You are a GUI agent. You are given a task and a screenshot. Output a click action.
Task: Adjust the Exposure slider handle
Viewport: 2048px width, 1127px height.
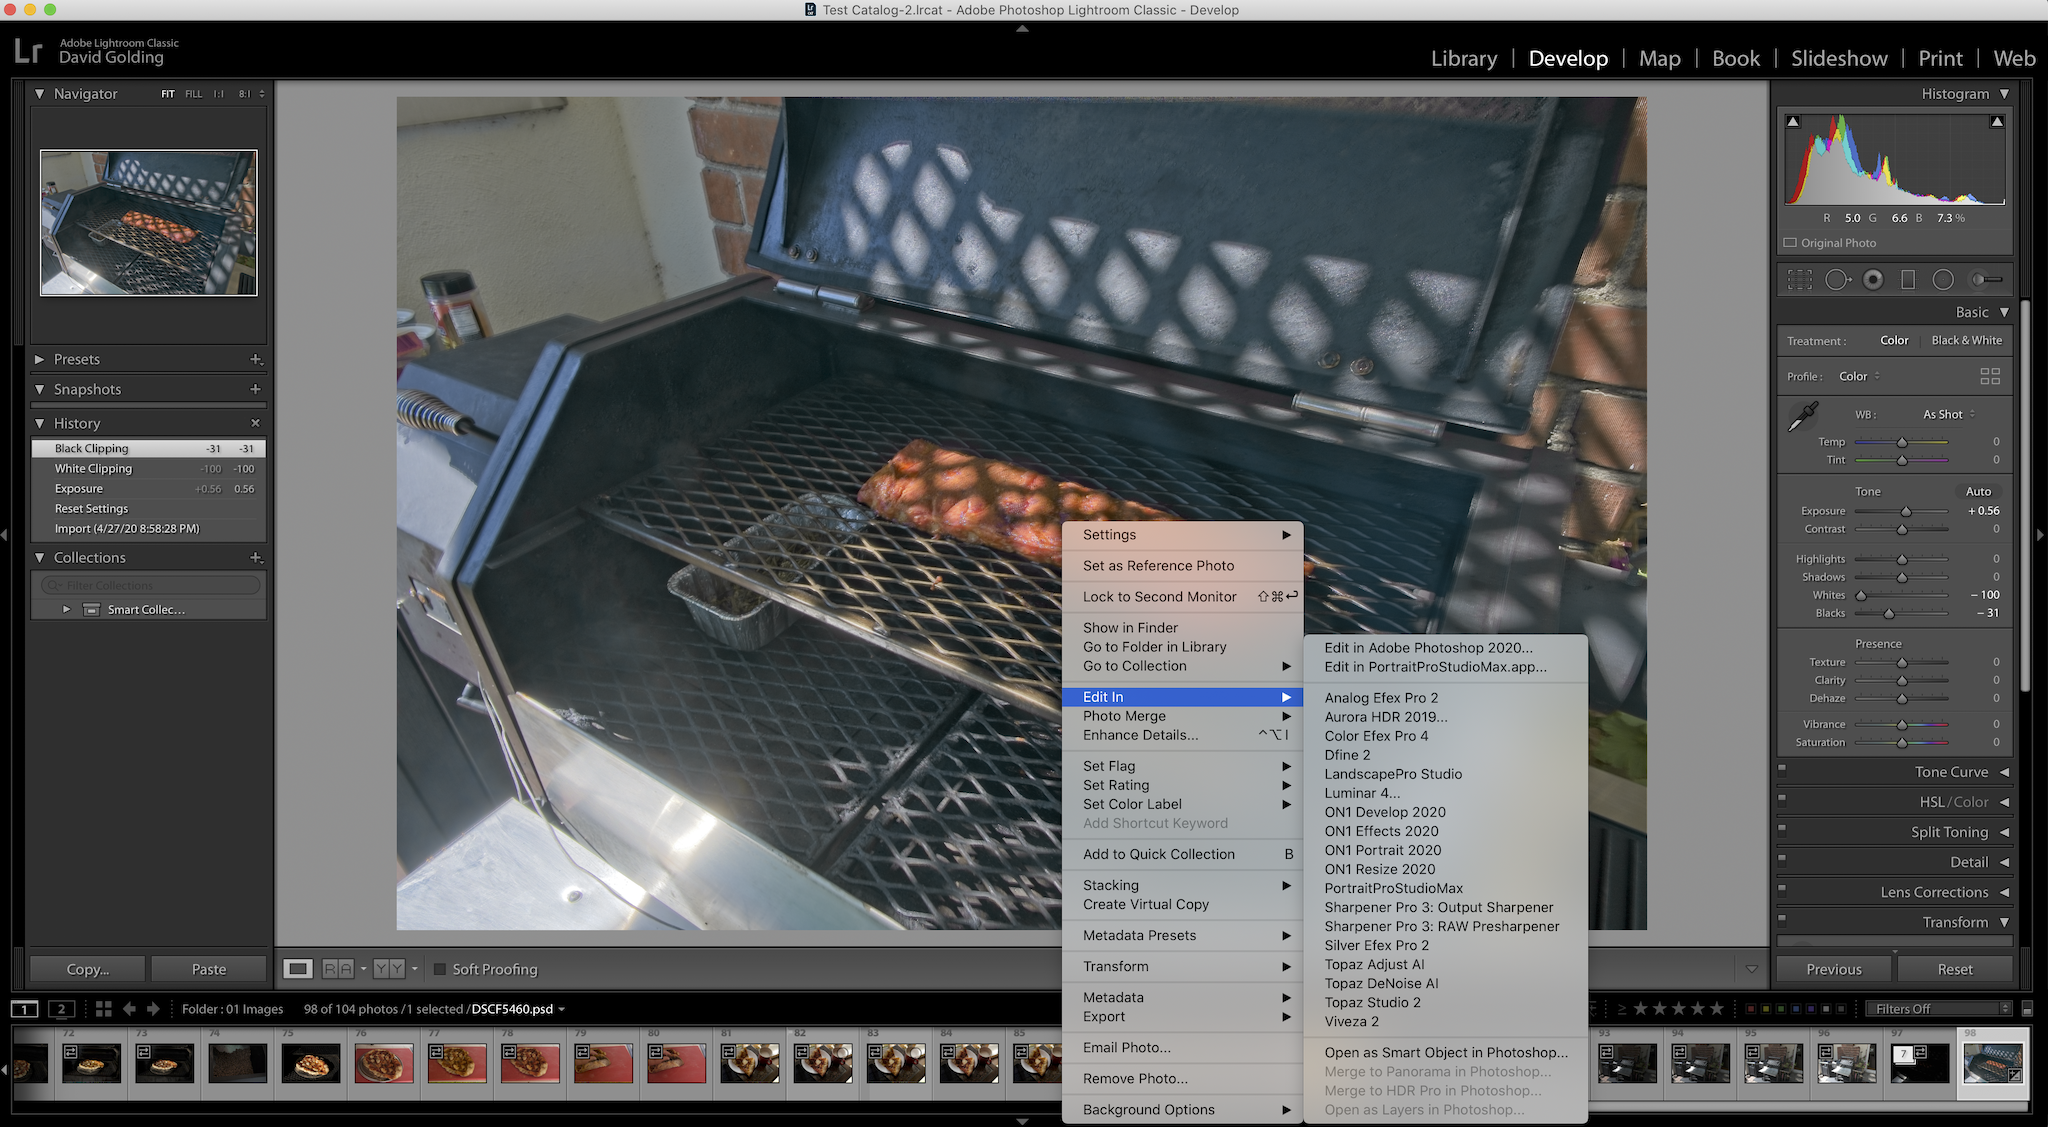pos(1906,512)
